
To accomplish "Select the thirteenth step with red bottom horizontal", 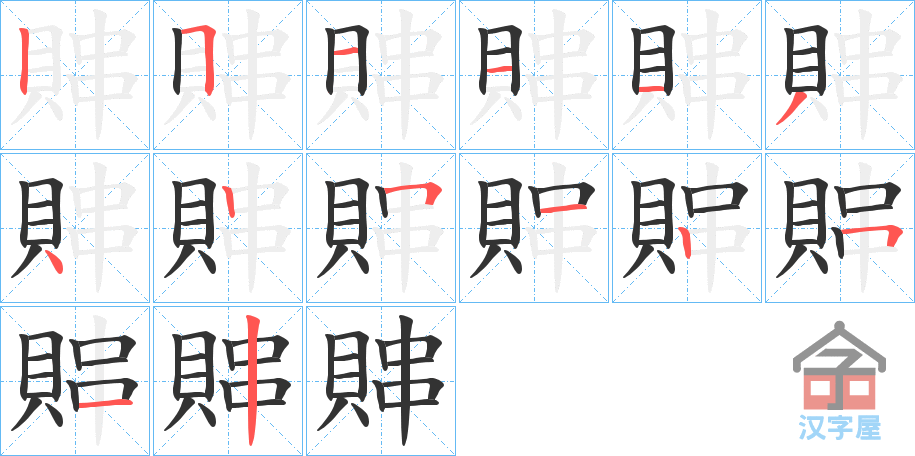I will tap(75, 381).
